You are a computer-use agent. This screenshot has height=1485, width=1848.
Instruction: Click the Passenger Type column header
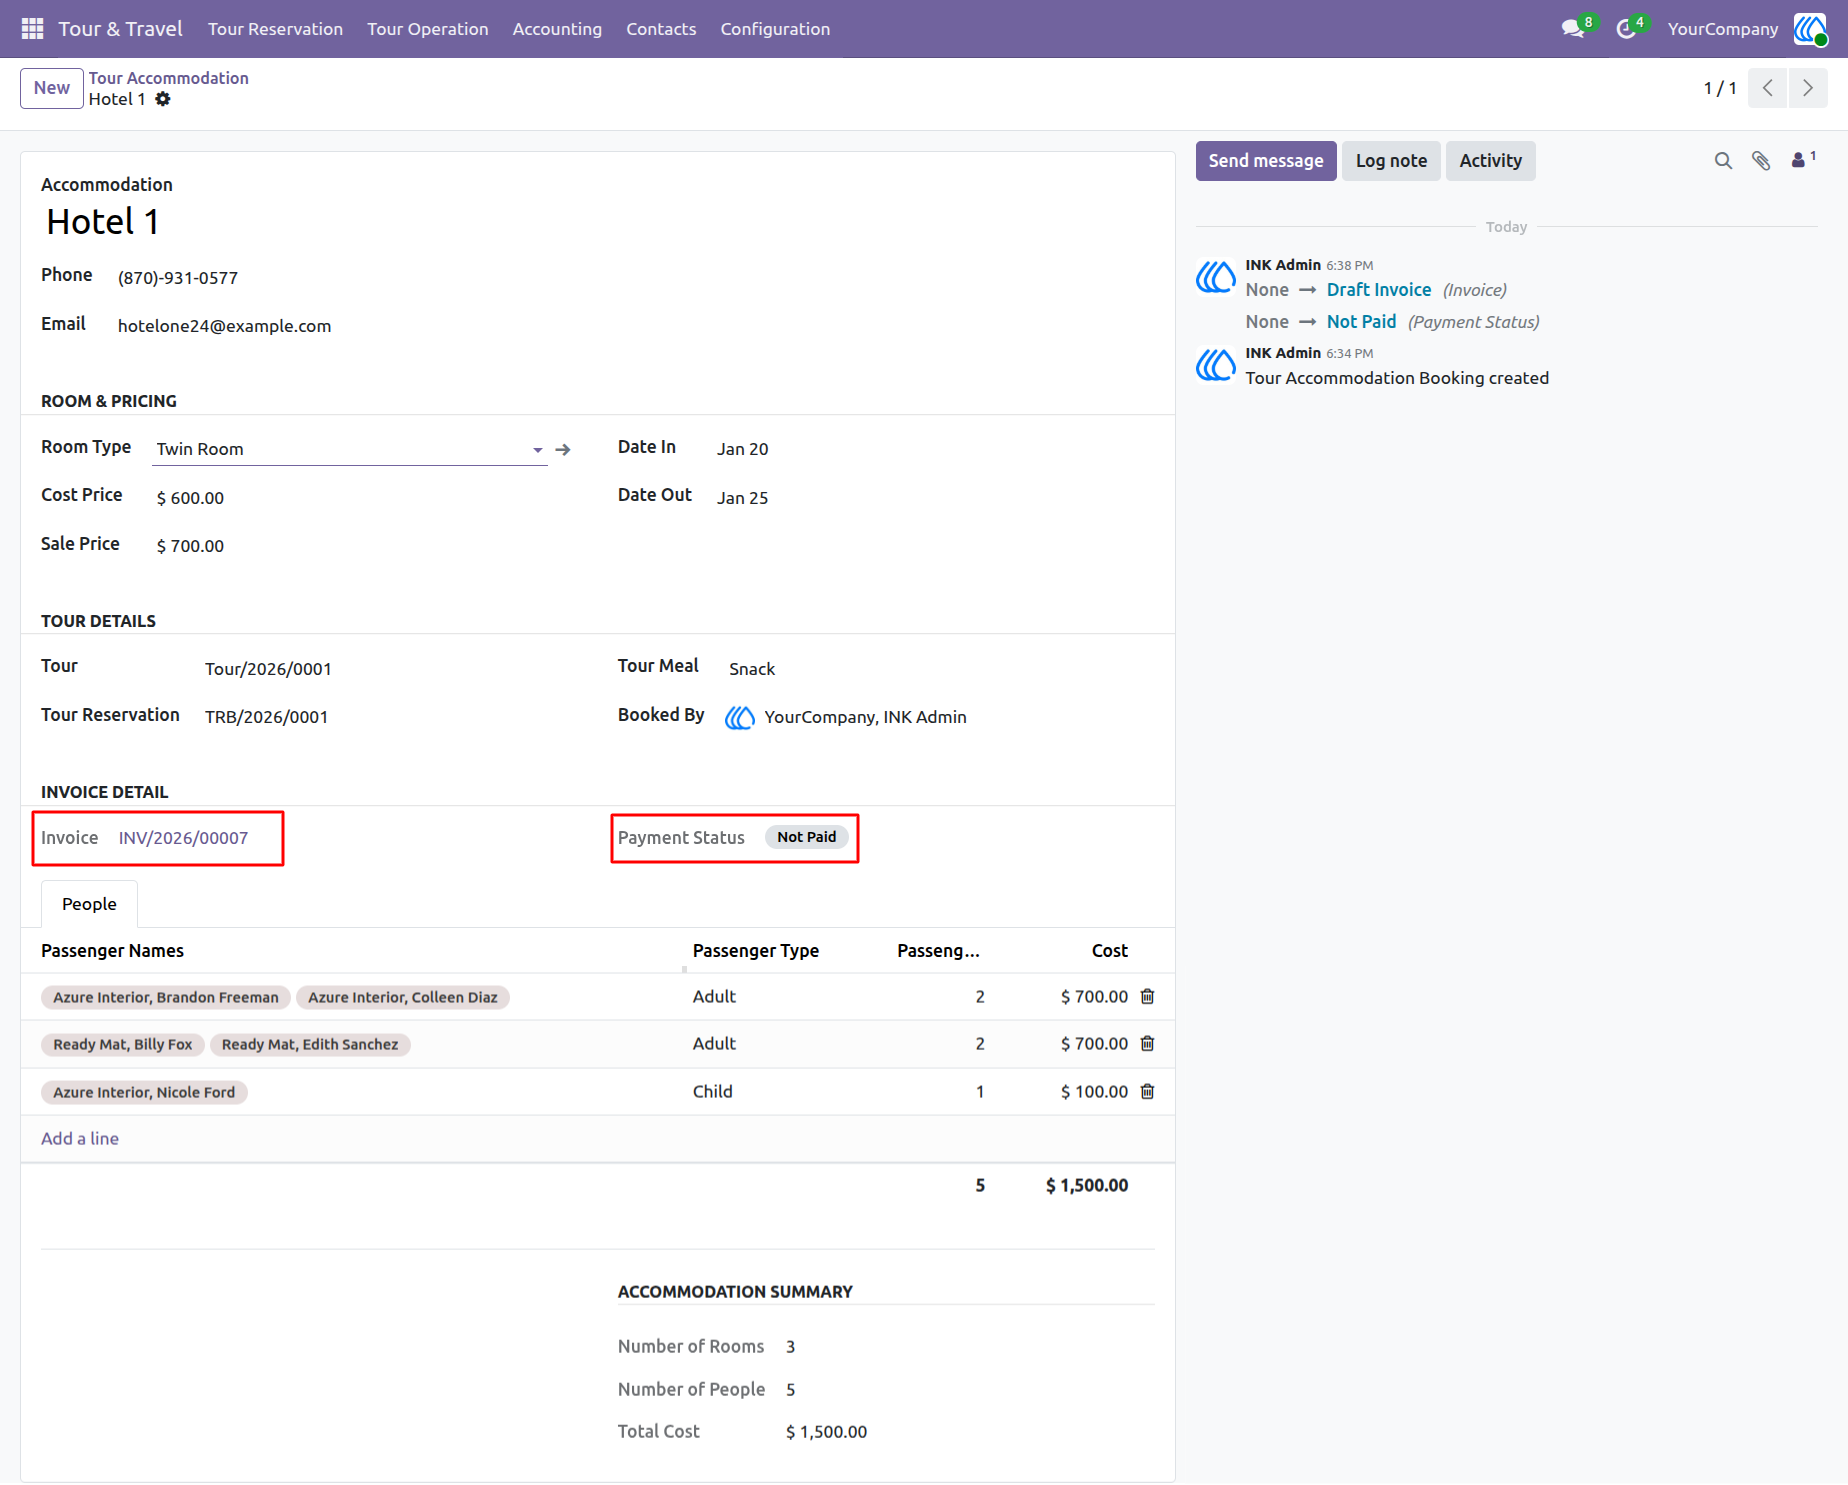tap(756, 951)
